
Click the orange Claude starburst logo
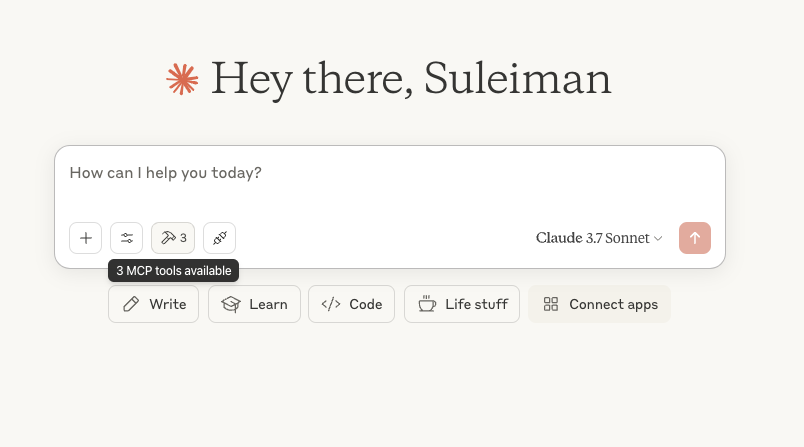[x=182, y=80]
